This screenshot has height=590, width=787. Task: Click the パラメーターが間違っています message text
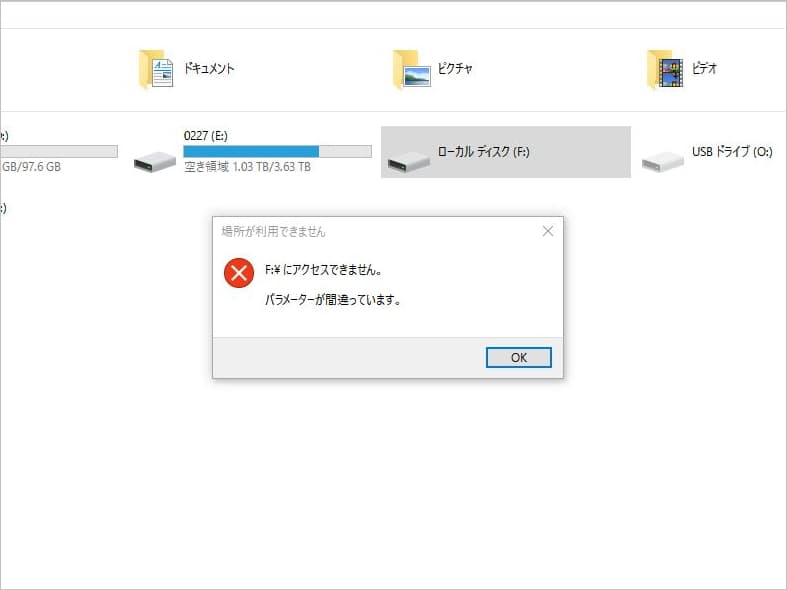[x=333, y=300]
